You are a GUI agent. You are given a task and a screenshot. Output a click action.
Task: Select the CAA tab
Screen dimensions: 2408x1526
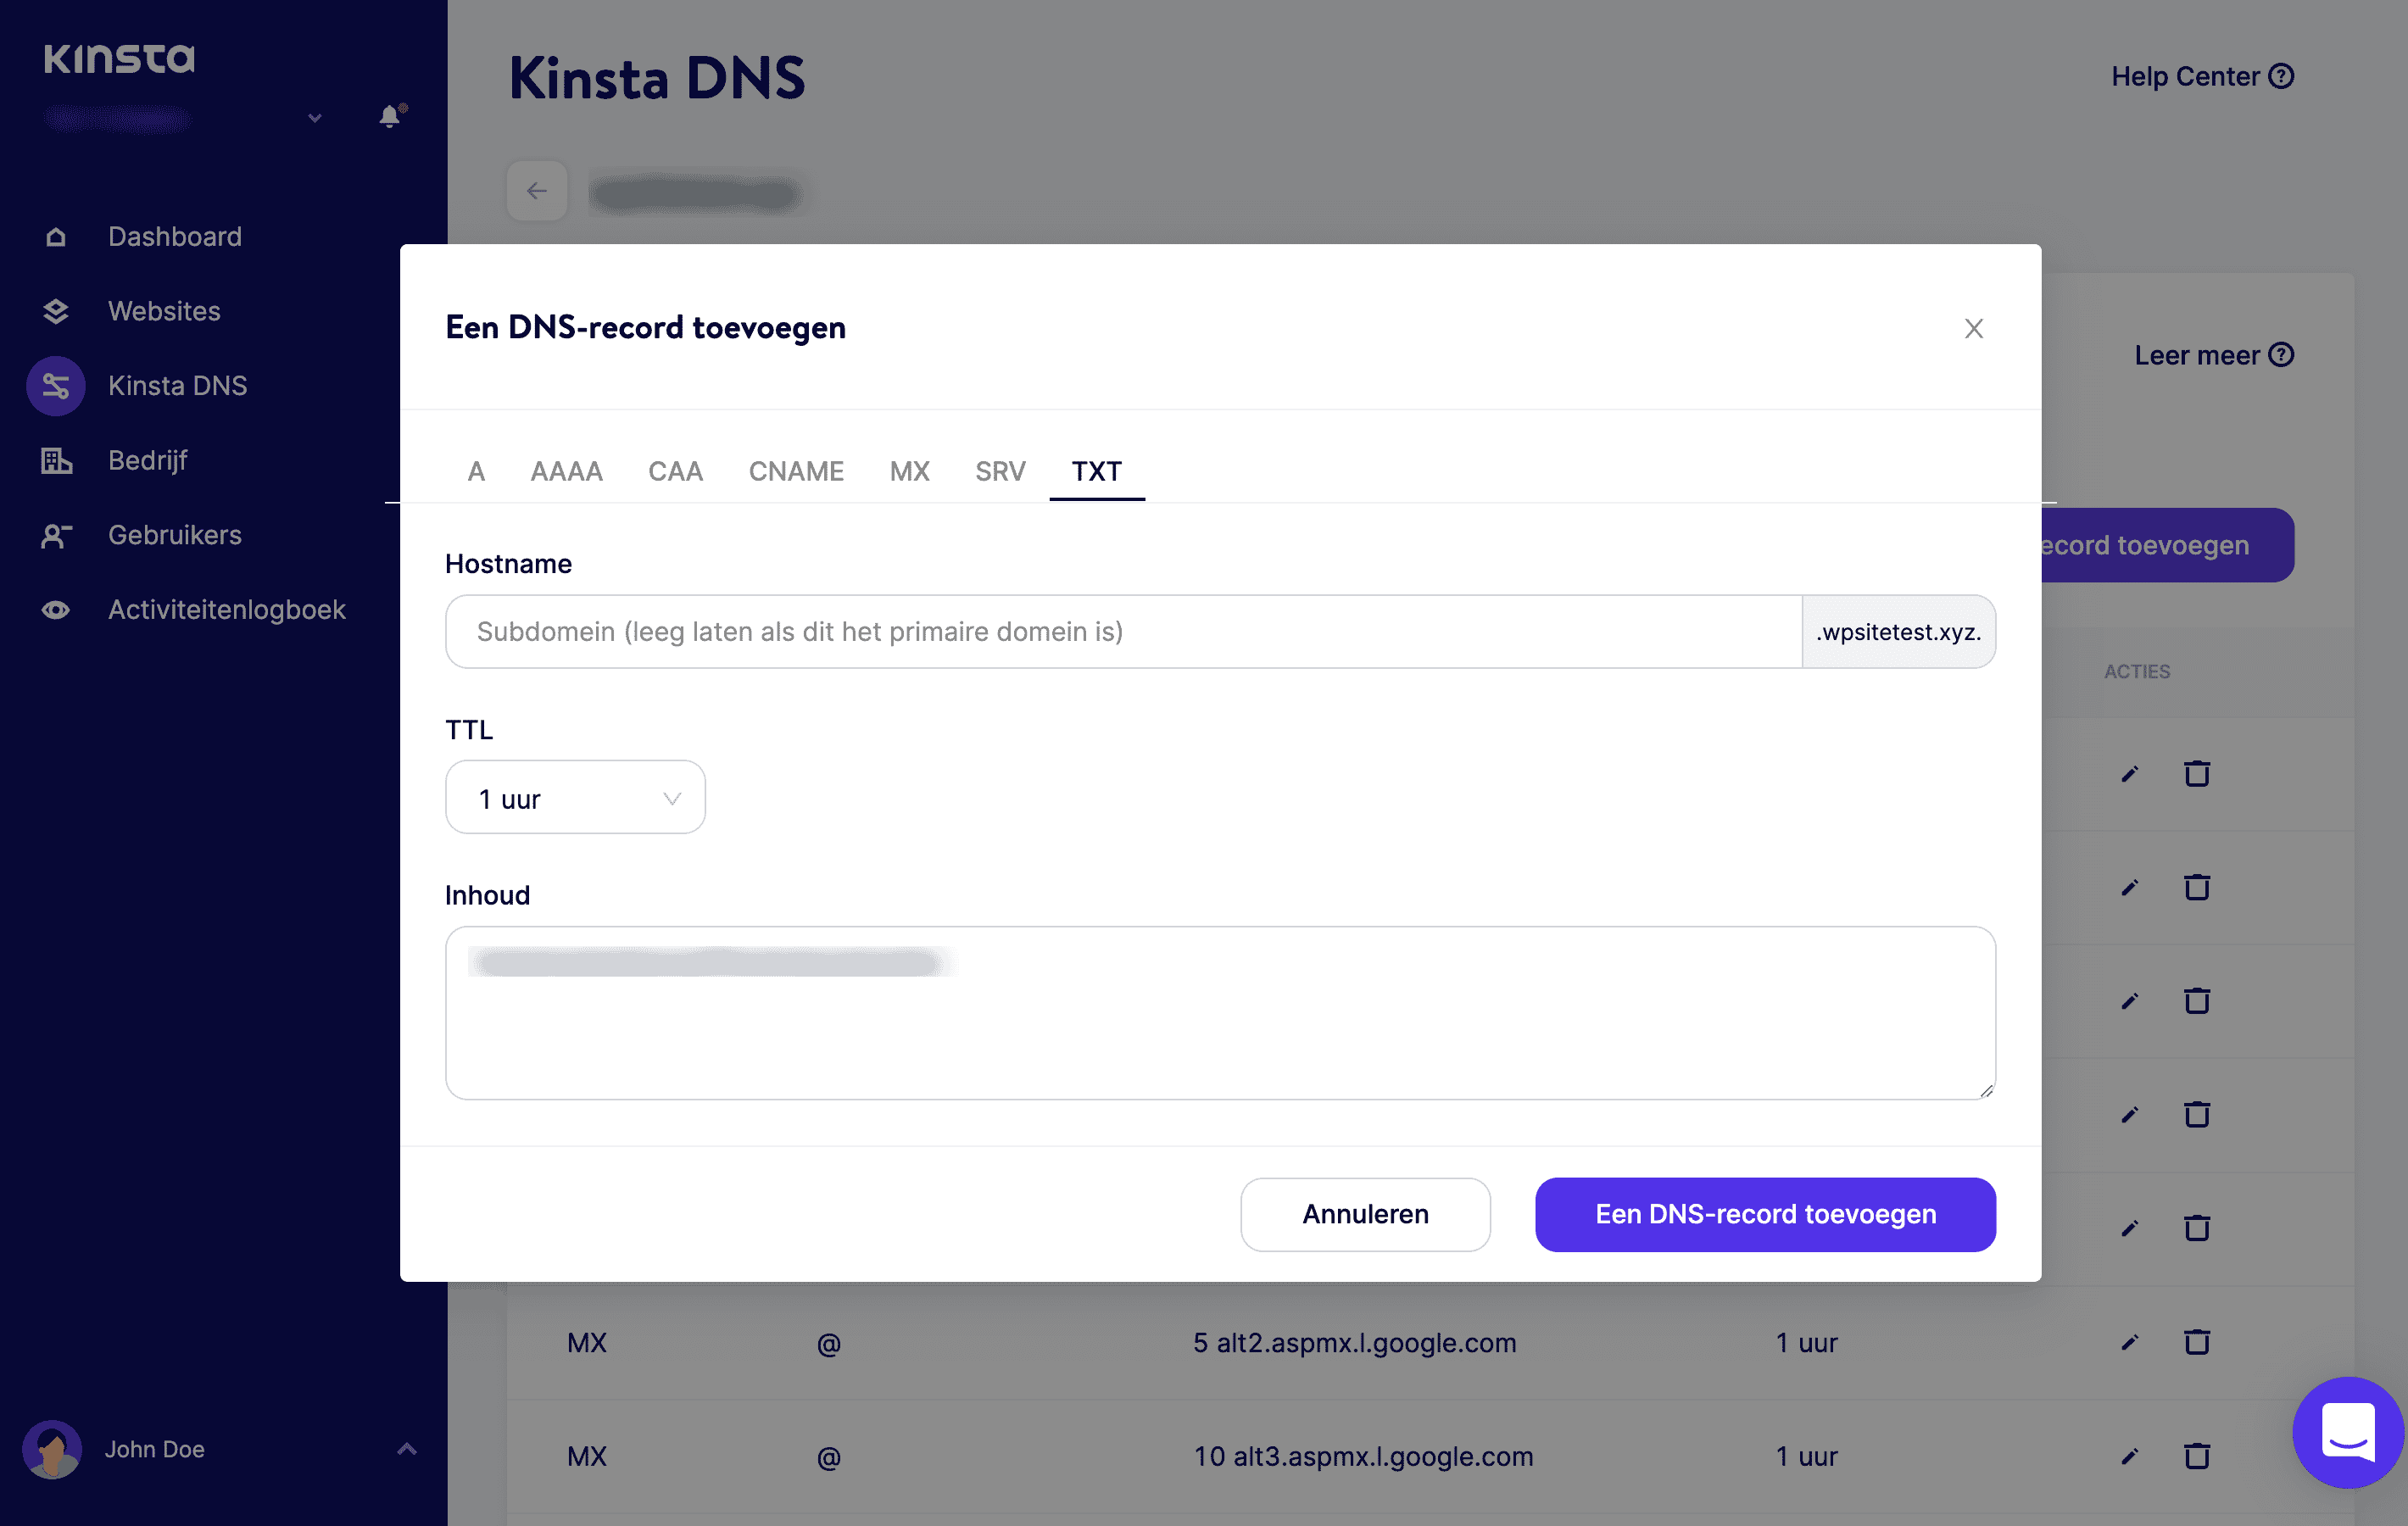[x=675, y=471]
